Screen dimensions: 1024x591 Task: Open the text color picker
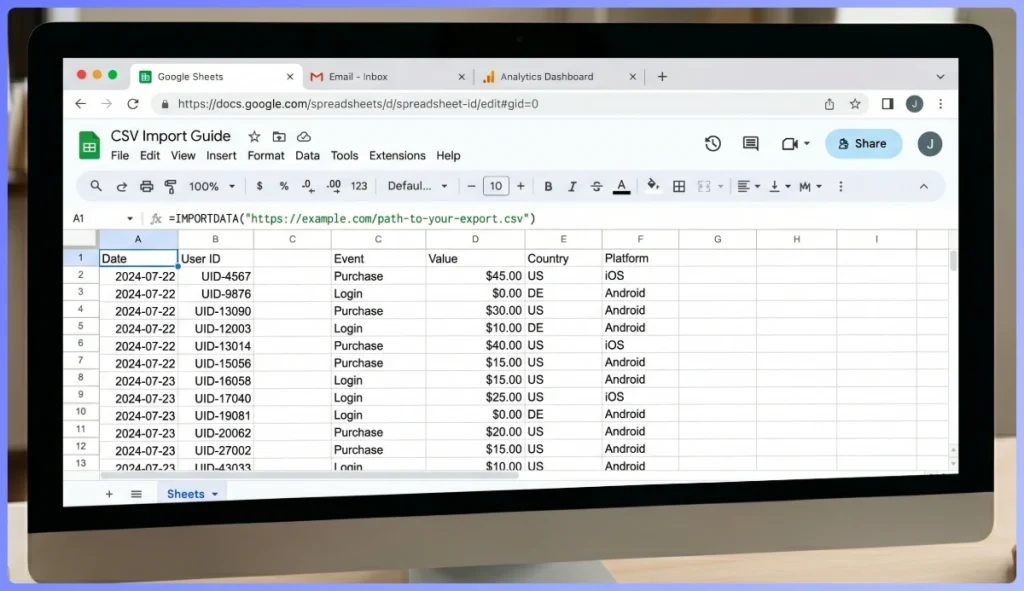pos(621,186)
